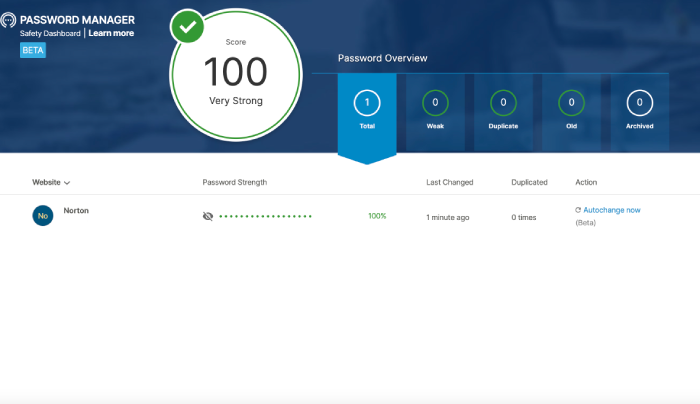Click the Password Manager logo icon
The height and width of the screenshot is (404, 700).
8,20
